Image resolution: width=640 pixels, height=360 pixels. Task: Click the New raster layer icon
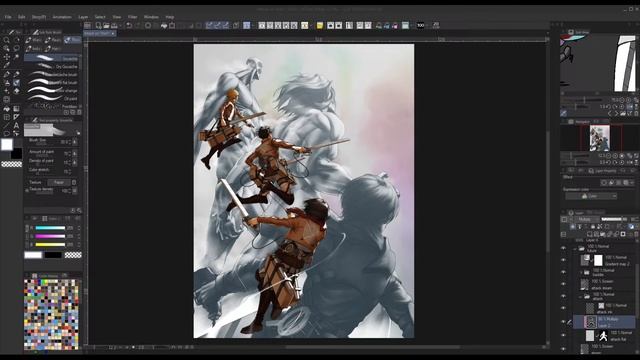[x=589, y=234]
